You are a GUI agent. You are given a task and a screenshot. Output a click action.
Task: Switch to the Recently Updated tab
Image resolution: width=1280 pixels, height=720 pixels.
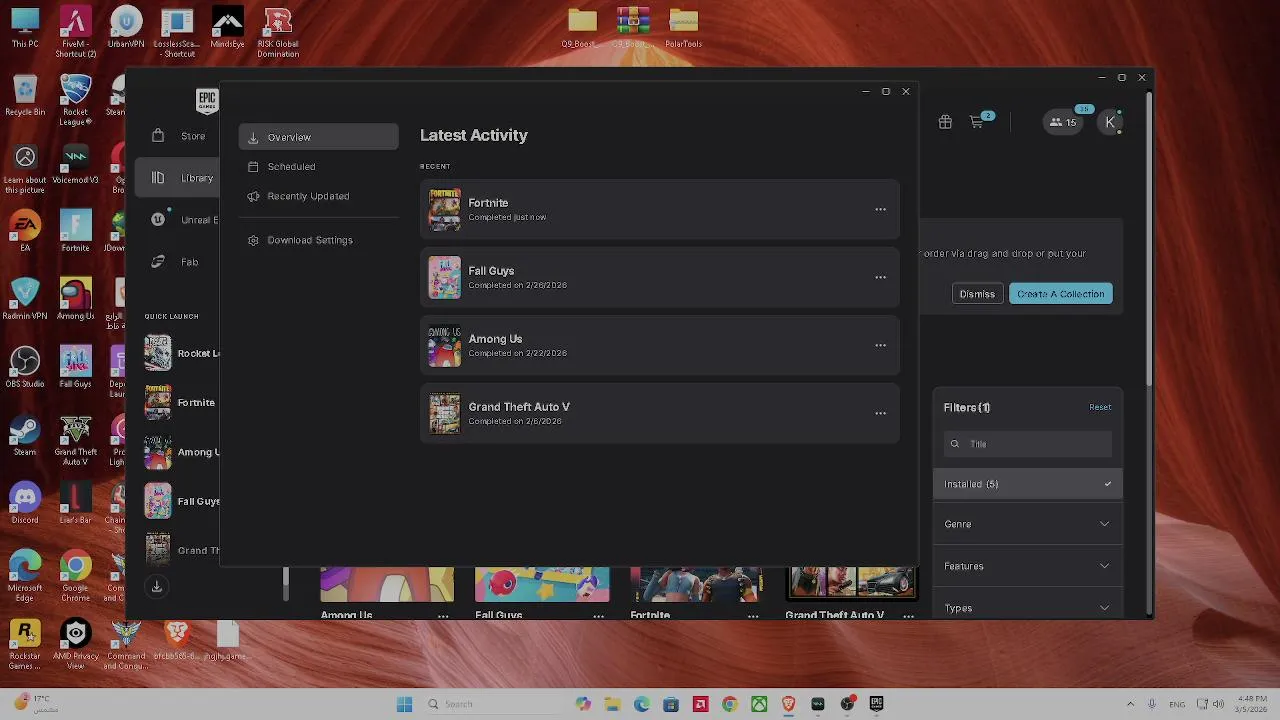319,196
